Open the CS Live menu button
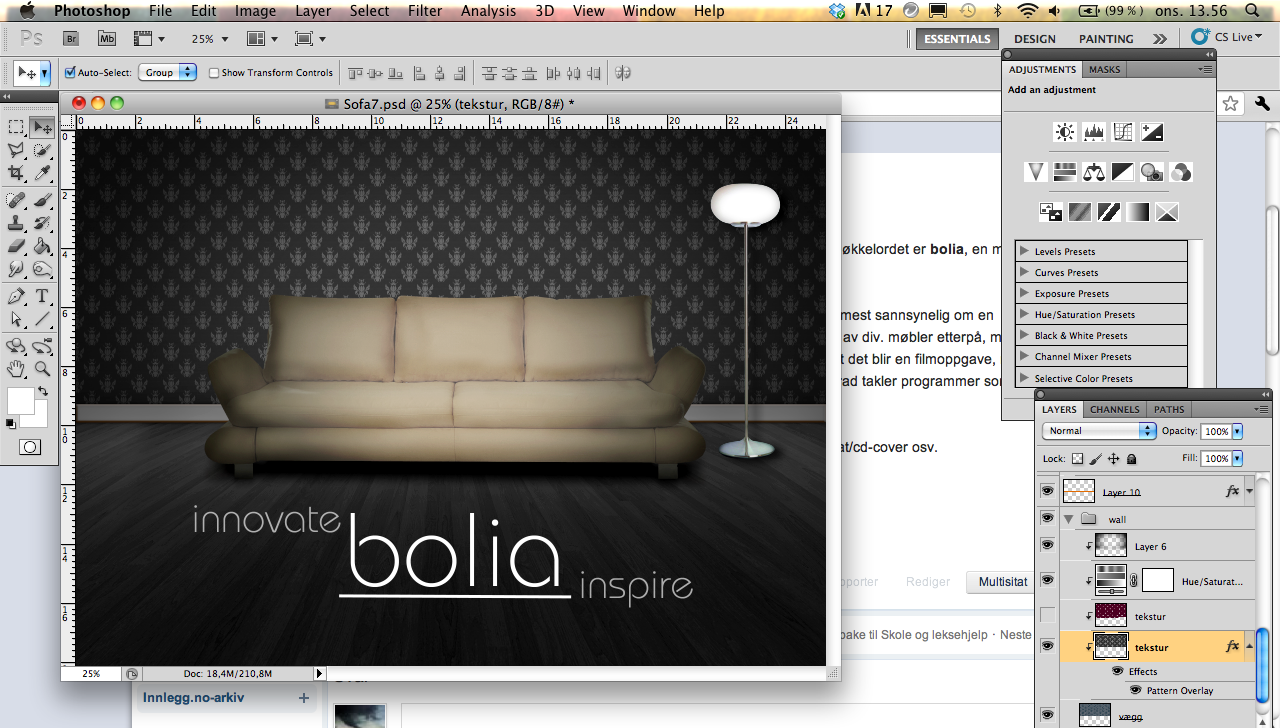The height and width of the screenshot is (728, 1280). pos(1226,37)
